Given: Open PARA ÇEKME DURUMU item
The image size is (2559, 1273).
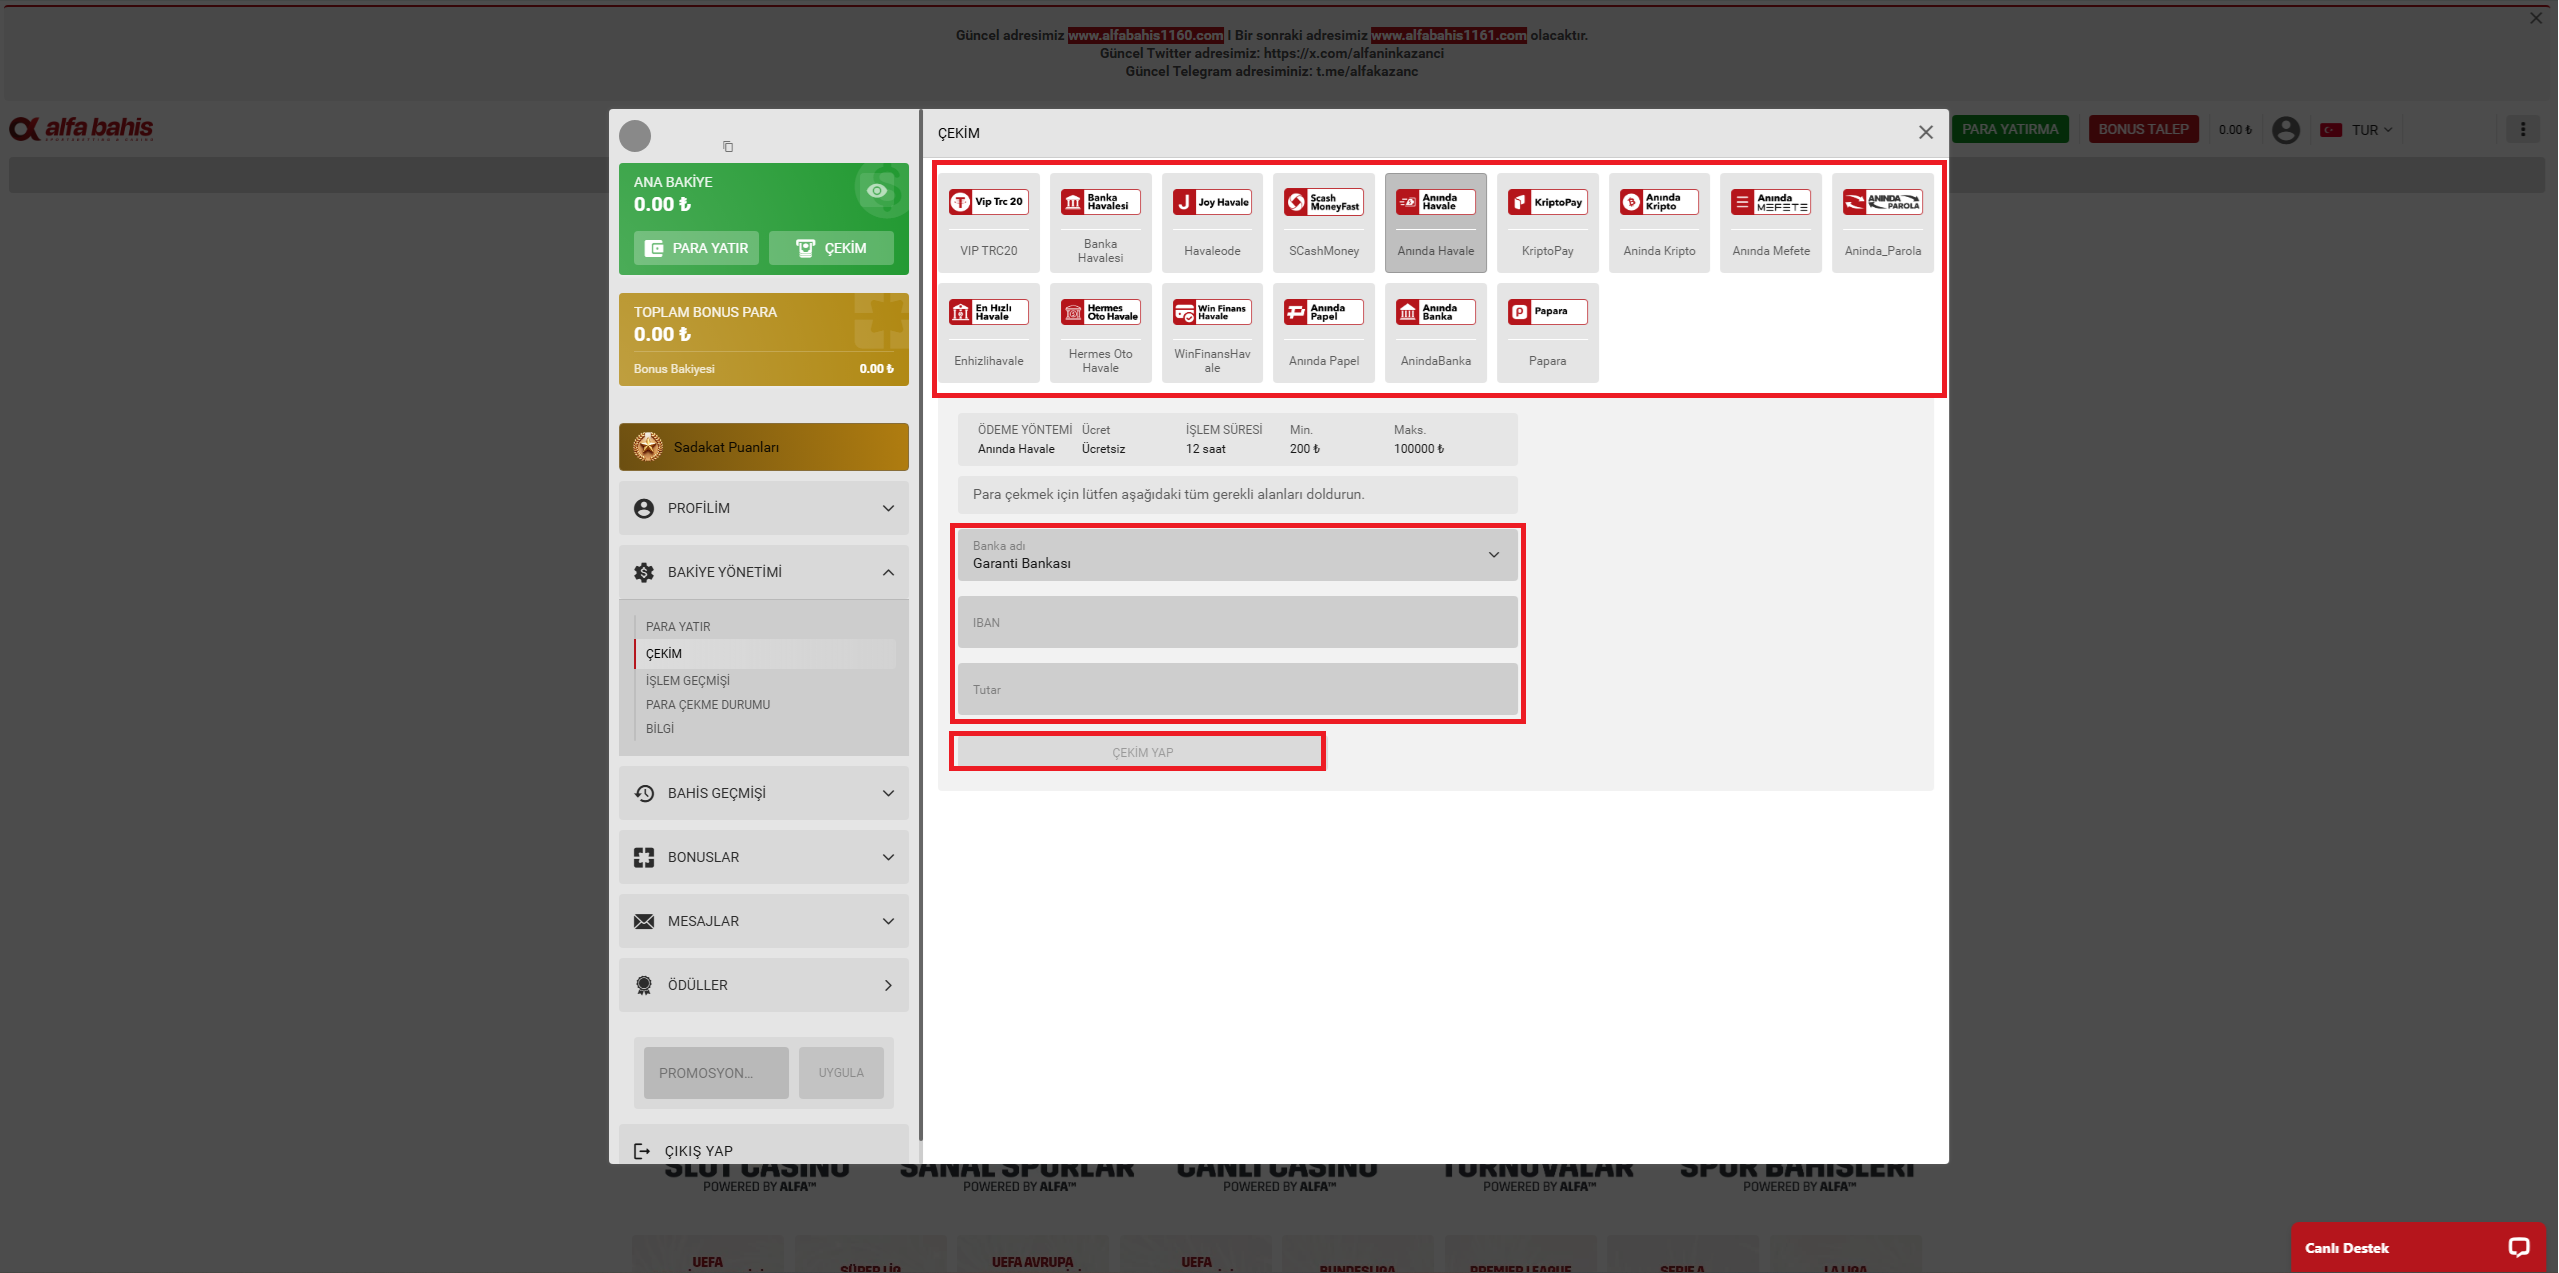Looking at the screenshot, I should tap(708, 705).
